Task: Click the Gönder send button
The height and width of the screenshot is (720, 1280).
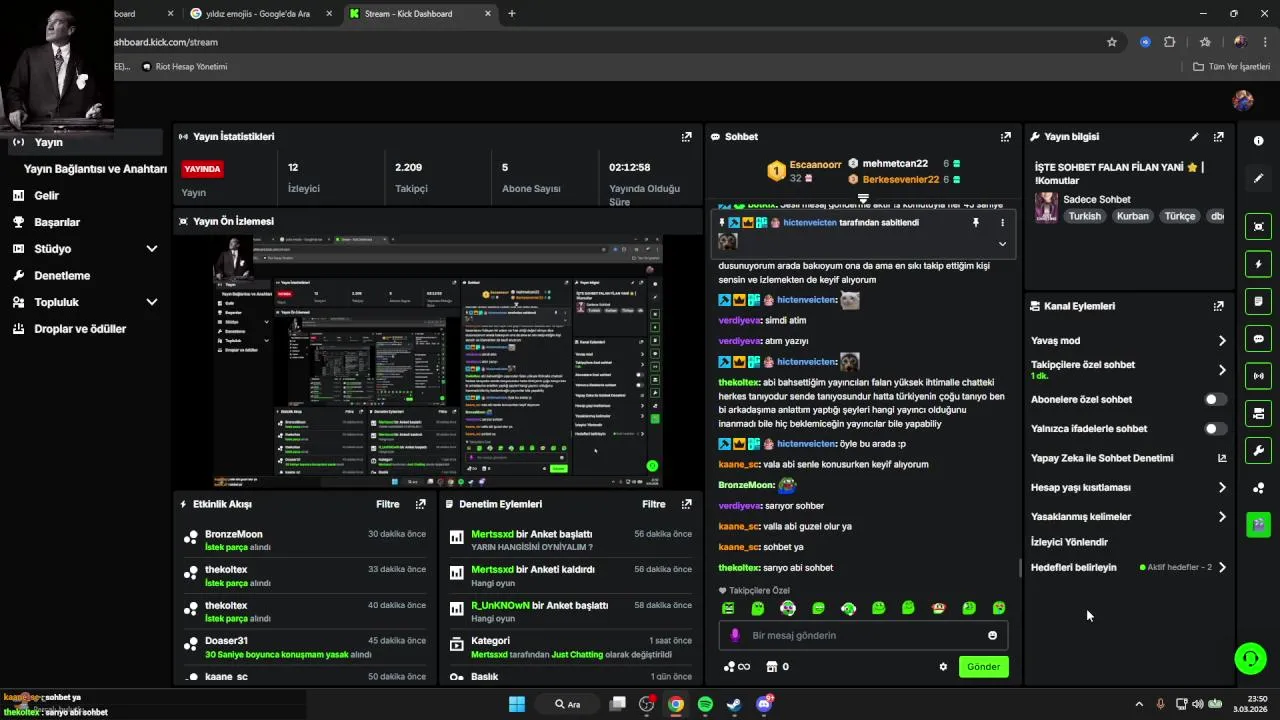Action: [983, 667]
